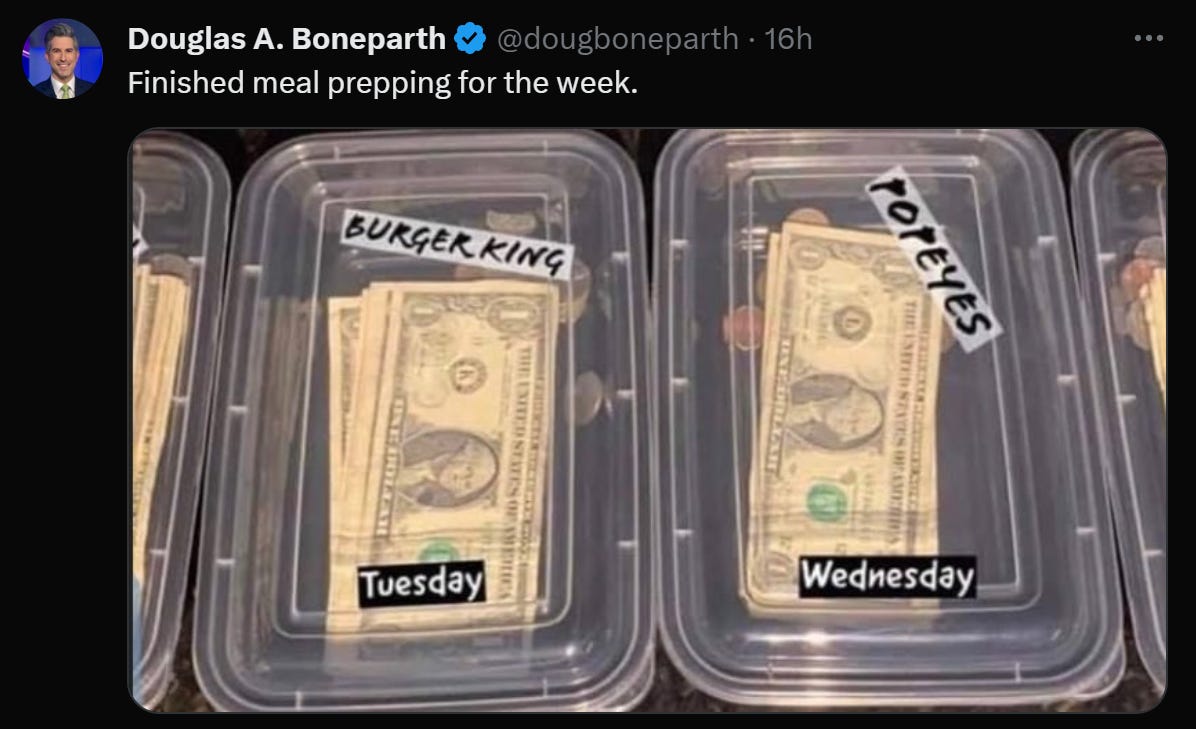The image size is (1196, 729).
Task: Click the Wednesday caption on the image
Action: click(x=888, y=576)
